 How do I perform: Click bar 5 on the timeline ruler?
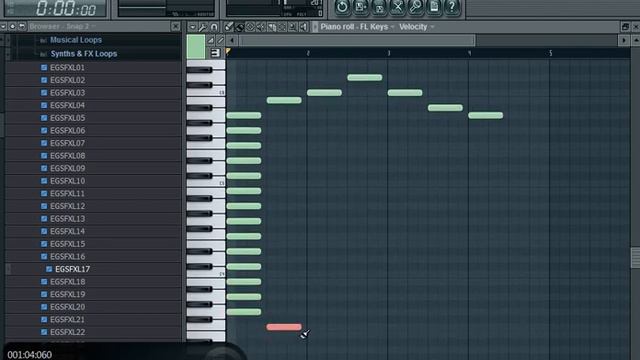click(x=550, y=53)
